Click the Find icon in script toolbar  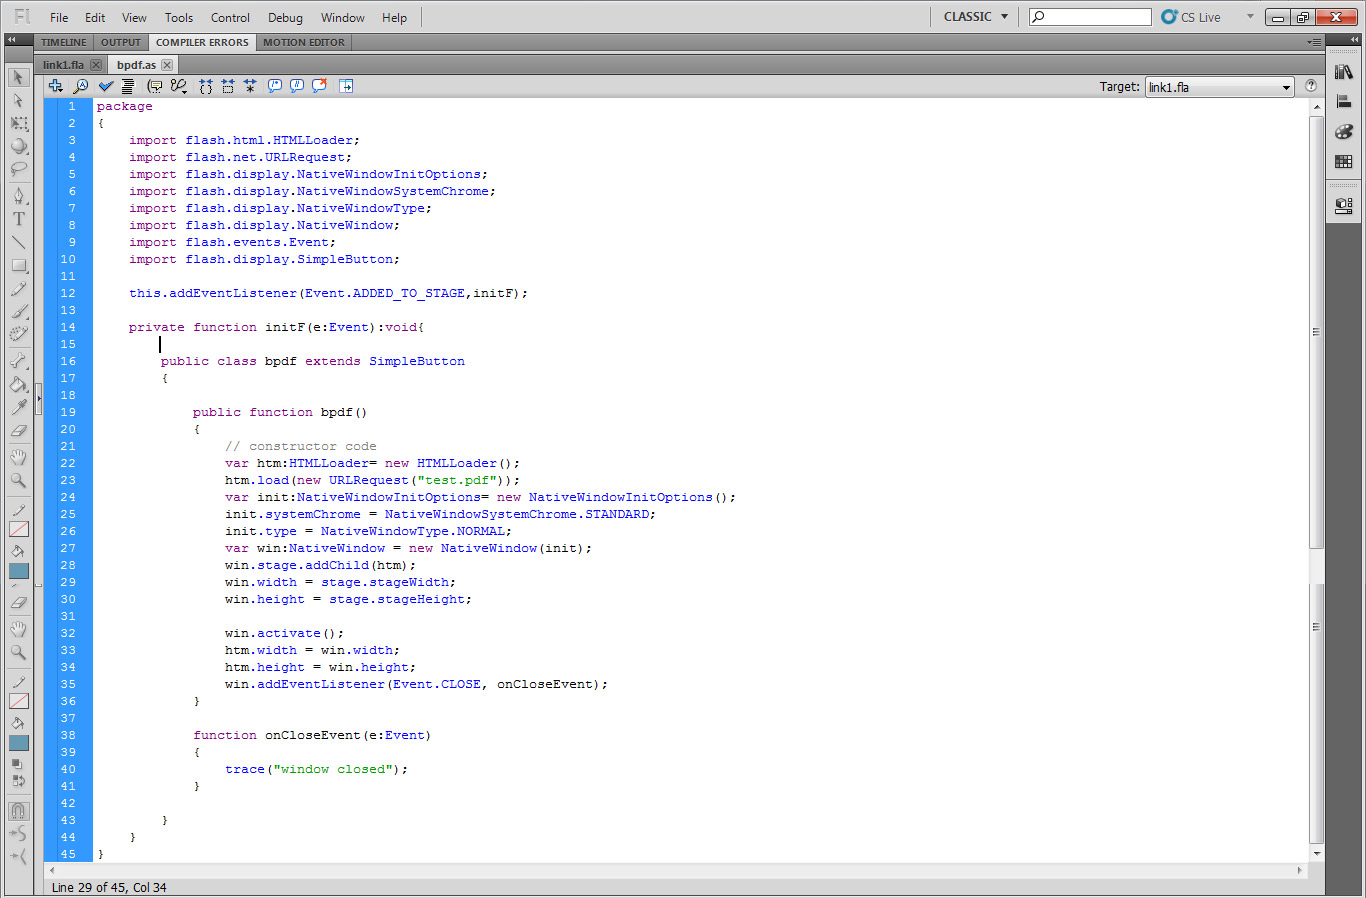pos(81,86)
